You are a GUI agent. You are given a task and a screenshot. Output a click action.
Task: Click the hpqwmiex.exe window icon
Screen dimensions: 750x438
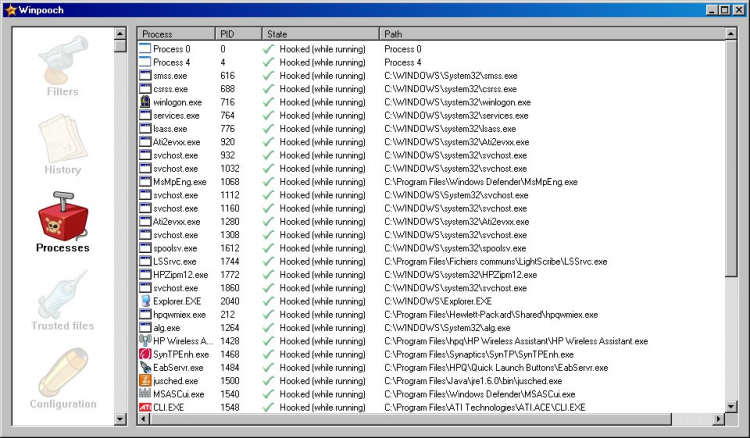[145, 314]
